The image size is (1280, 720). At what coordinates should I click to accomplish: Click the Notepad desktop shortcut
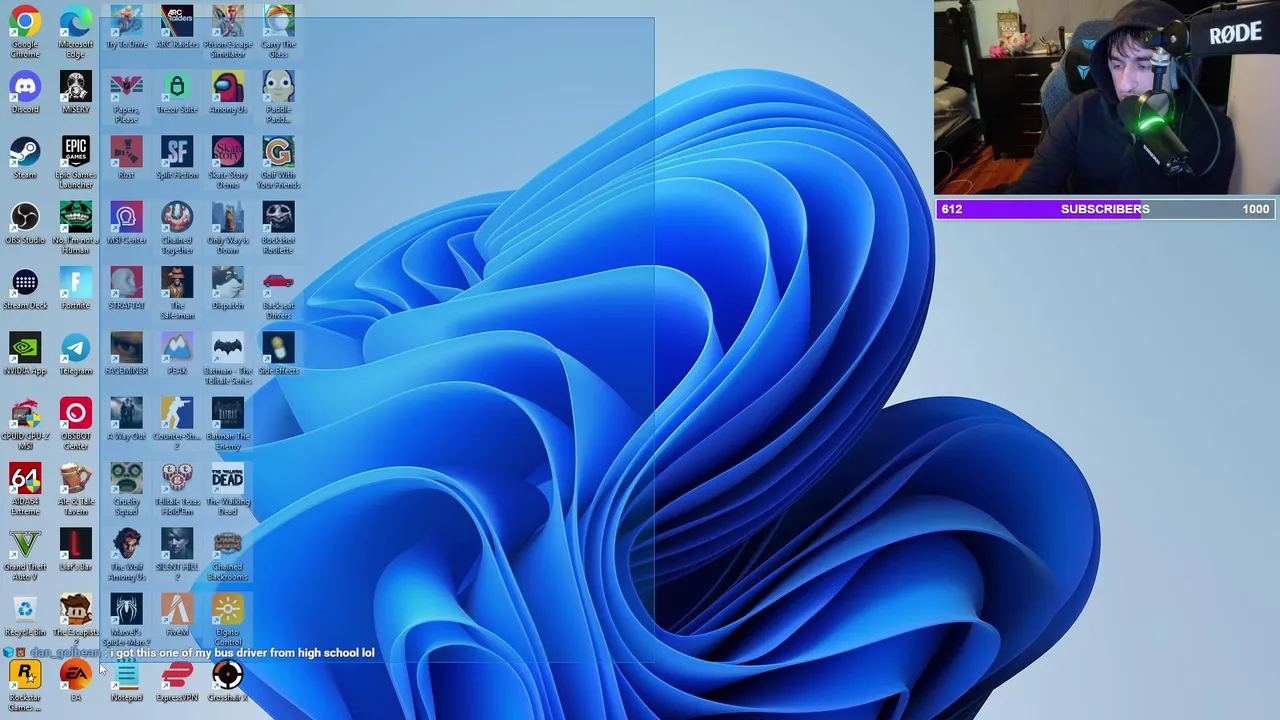(x=126, y=681)
